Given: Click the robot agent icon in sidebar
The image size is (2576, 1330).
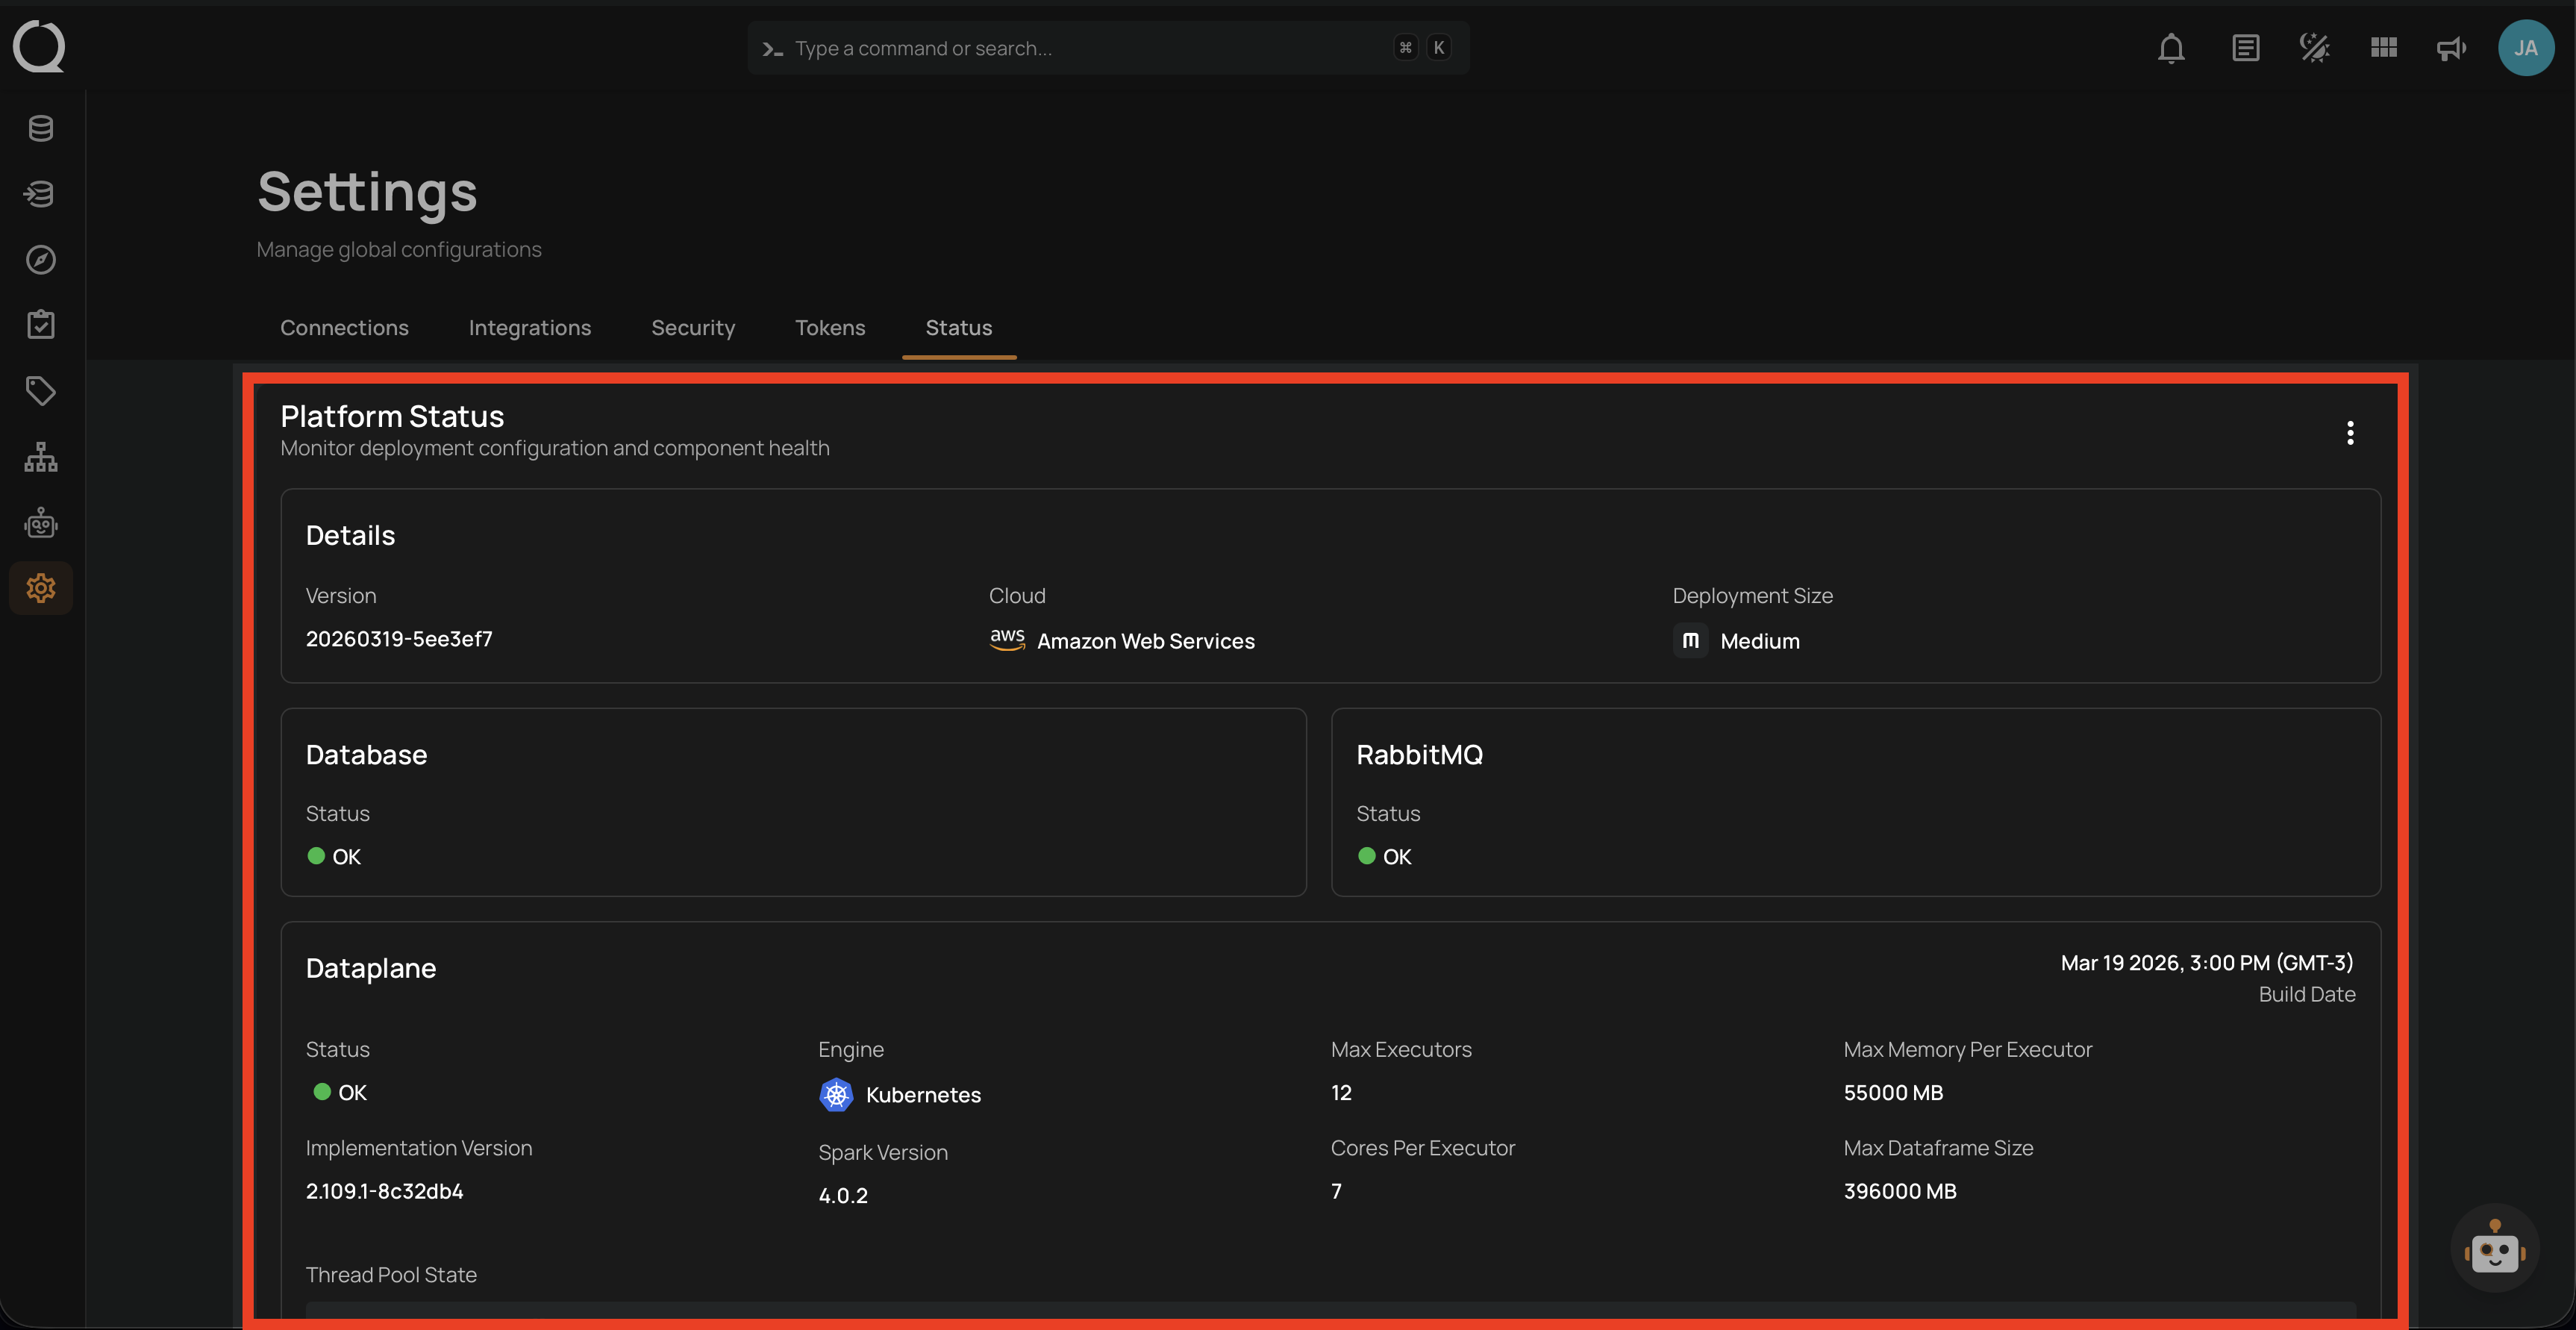Looking at the screenshot, I should point(41,523).
